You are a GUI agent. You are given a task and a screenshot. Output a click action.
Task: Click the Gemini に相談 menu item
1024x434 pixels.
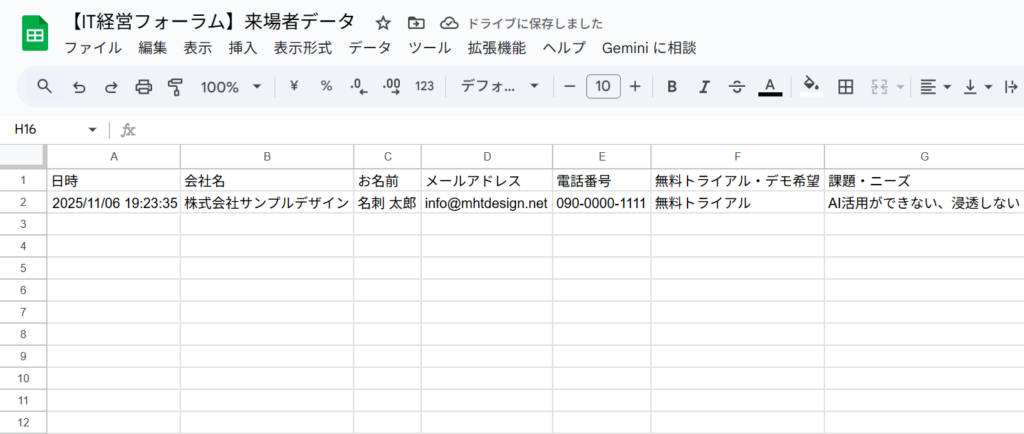click(648, 48)
